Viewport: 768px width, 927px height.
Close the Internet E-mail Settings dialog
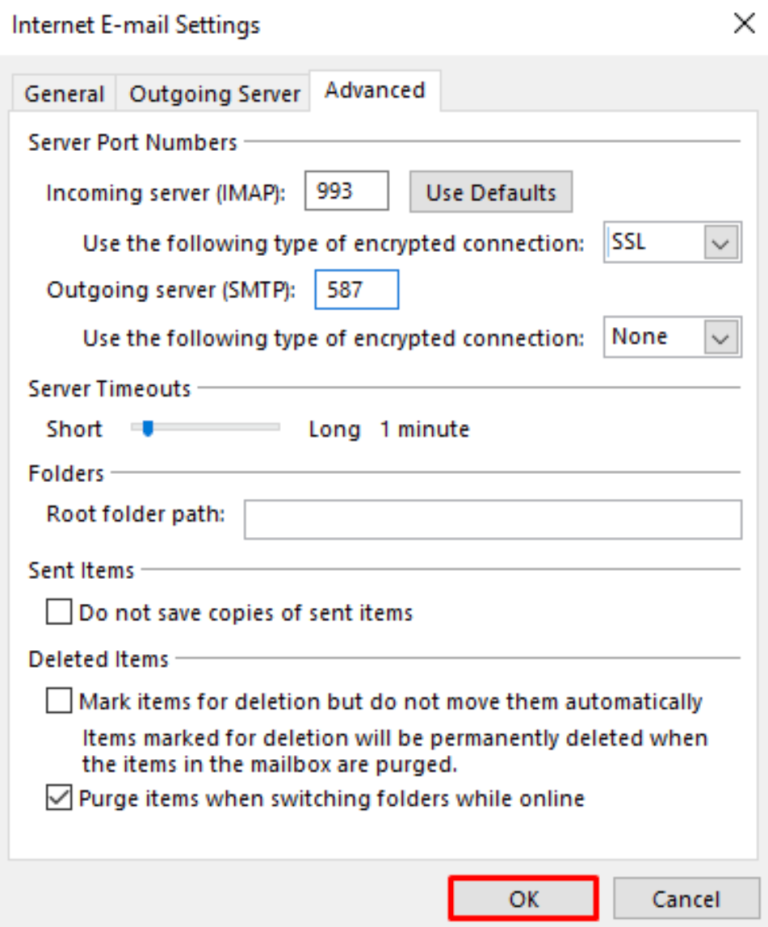coord(744,24)
